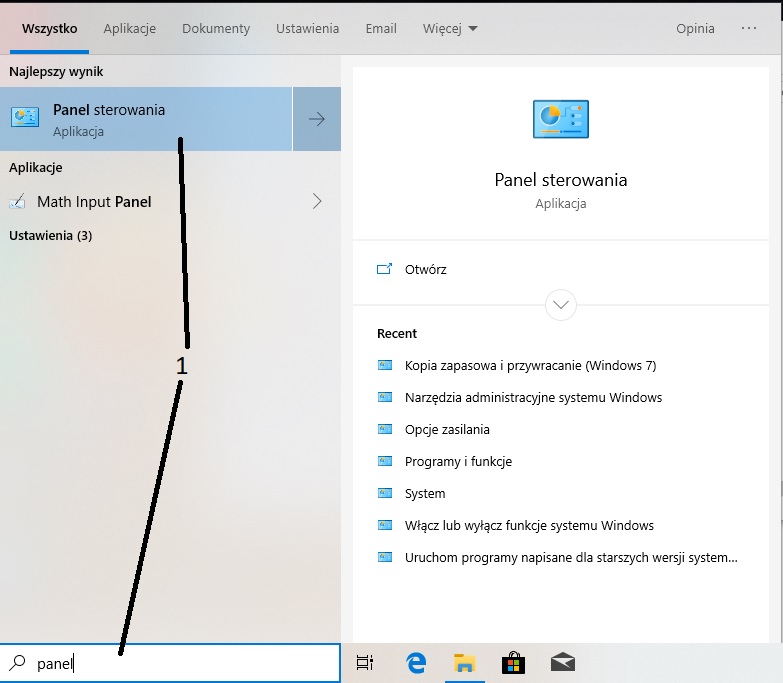The width and height of the screenshot is (783, 683).
Task: Open Microsoft Store from the taskbar
Action: pos(513,663)
